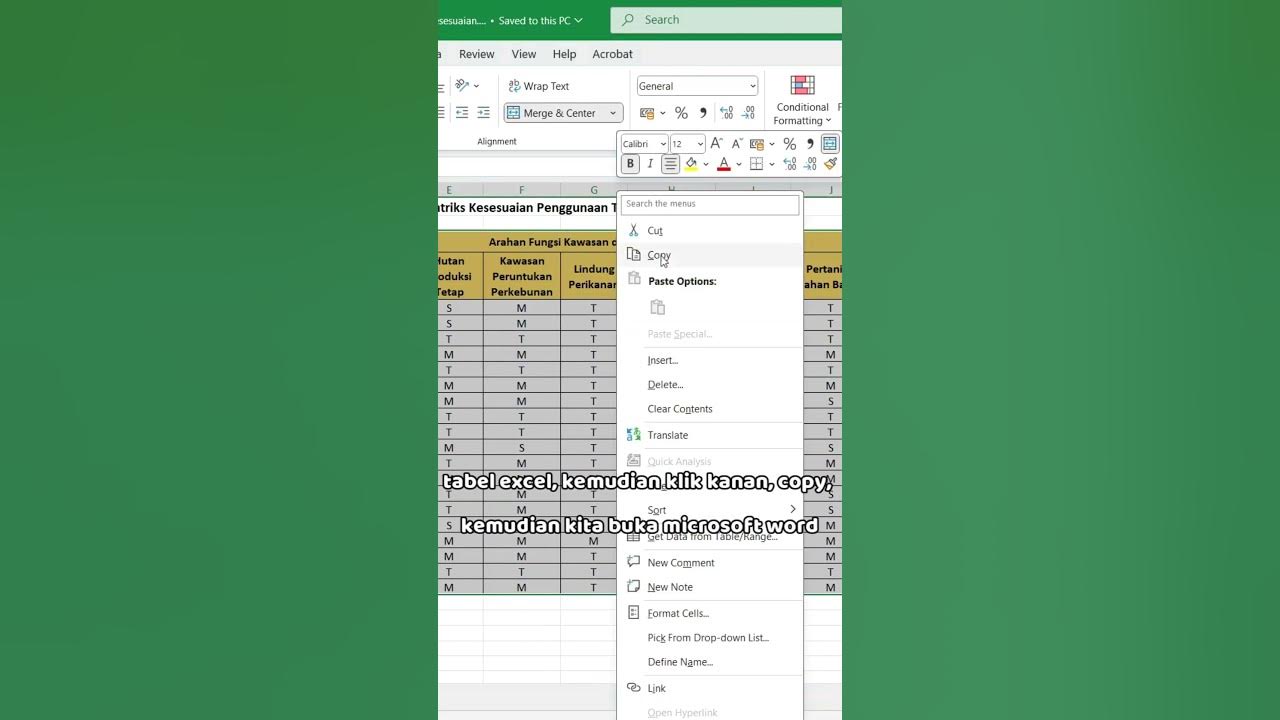Viewport: 1280px width, 720px height.
Task: Apply the yellow fill color swatch
Action: point(690,164)
